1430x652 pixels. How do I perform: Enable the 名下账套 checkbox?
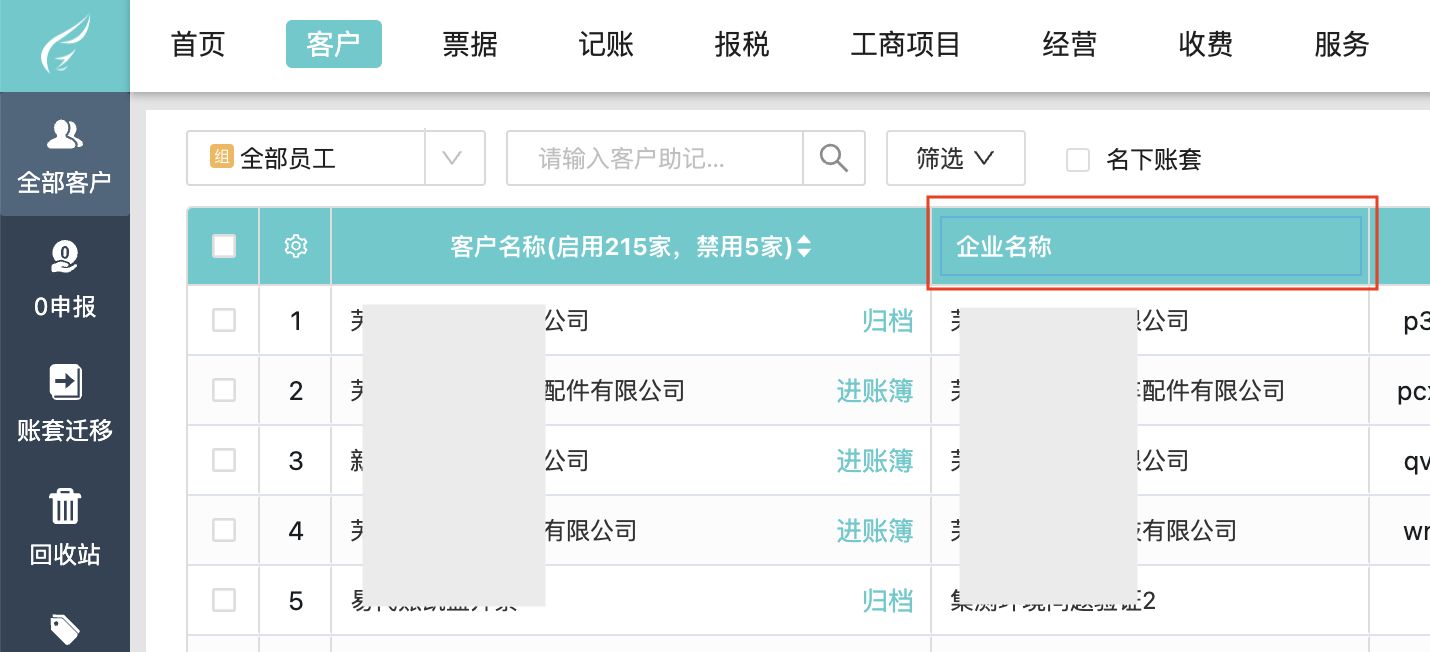tap(1078, 159)
